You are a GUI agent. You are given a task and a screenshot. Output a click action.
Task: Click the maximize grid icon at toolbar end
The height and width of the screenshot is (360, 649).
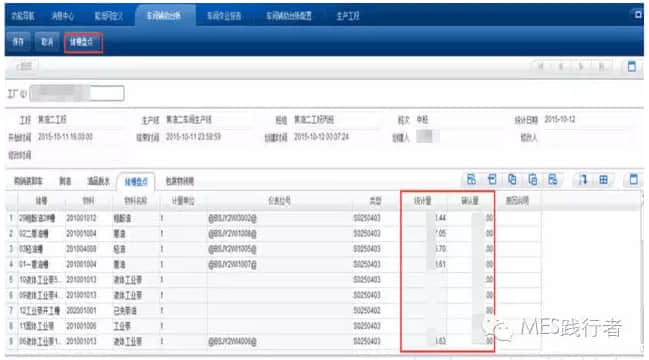(x=634, y=180)
